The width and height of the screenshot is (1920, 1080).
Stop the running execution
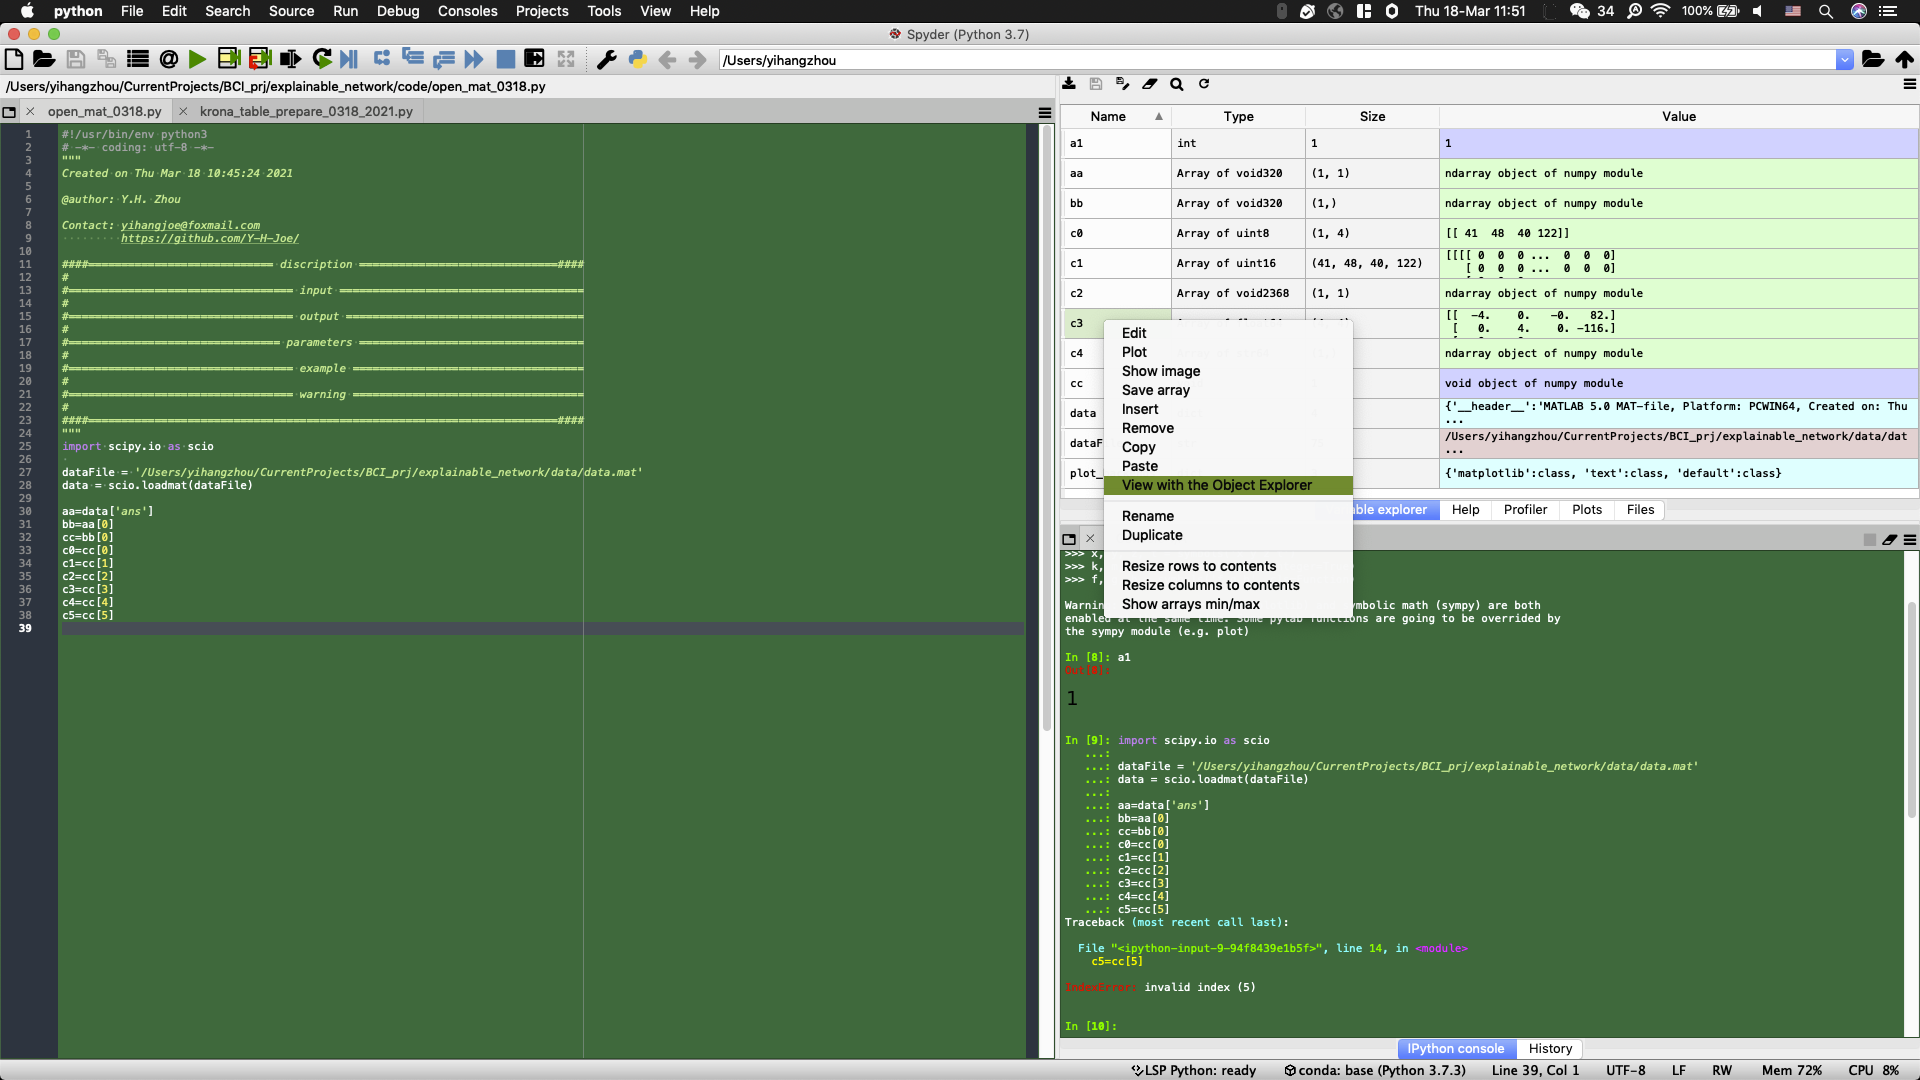(506, 59)
